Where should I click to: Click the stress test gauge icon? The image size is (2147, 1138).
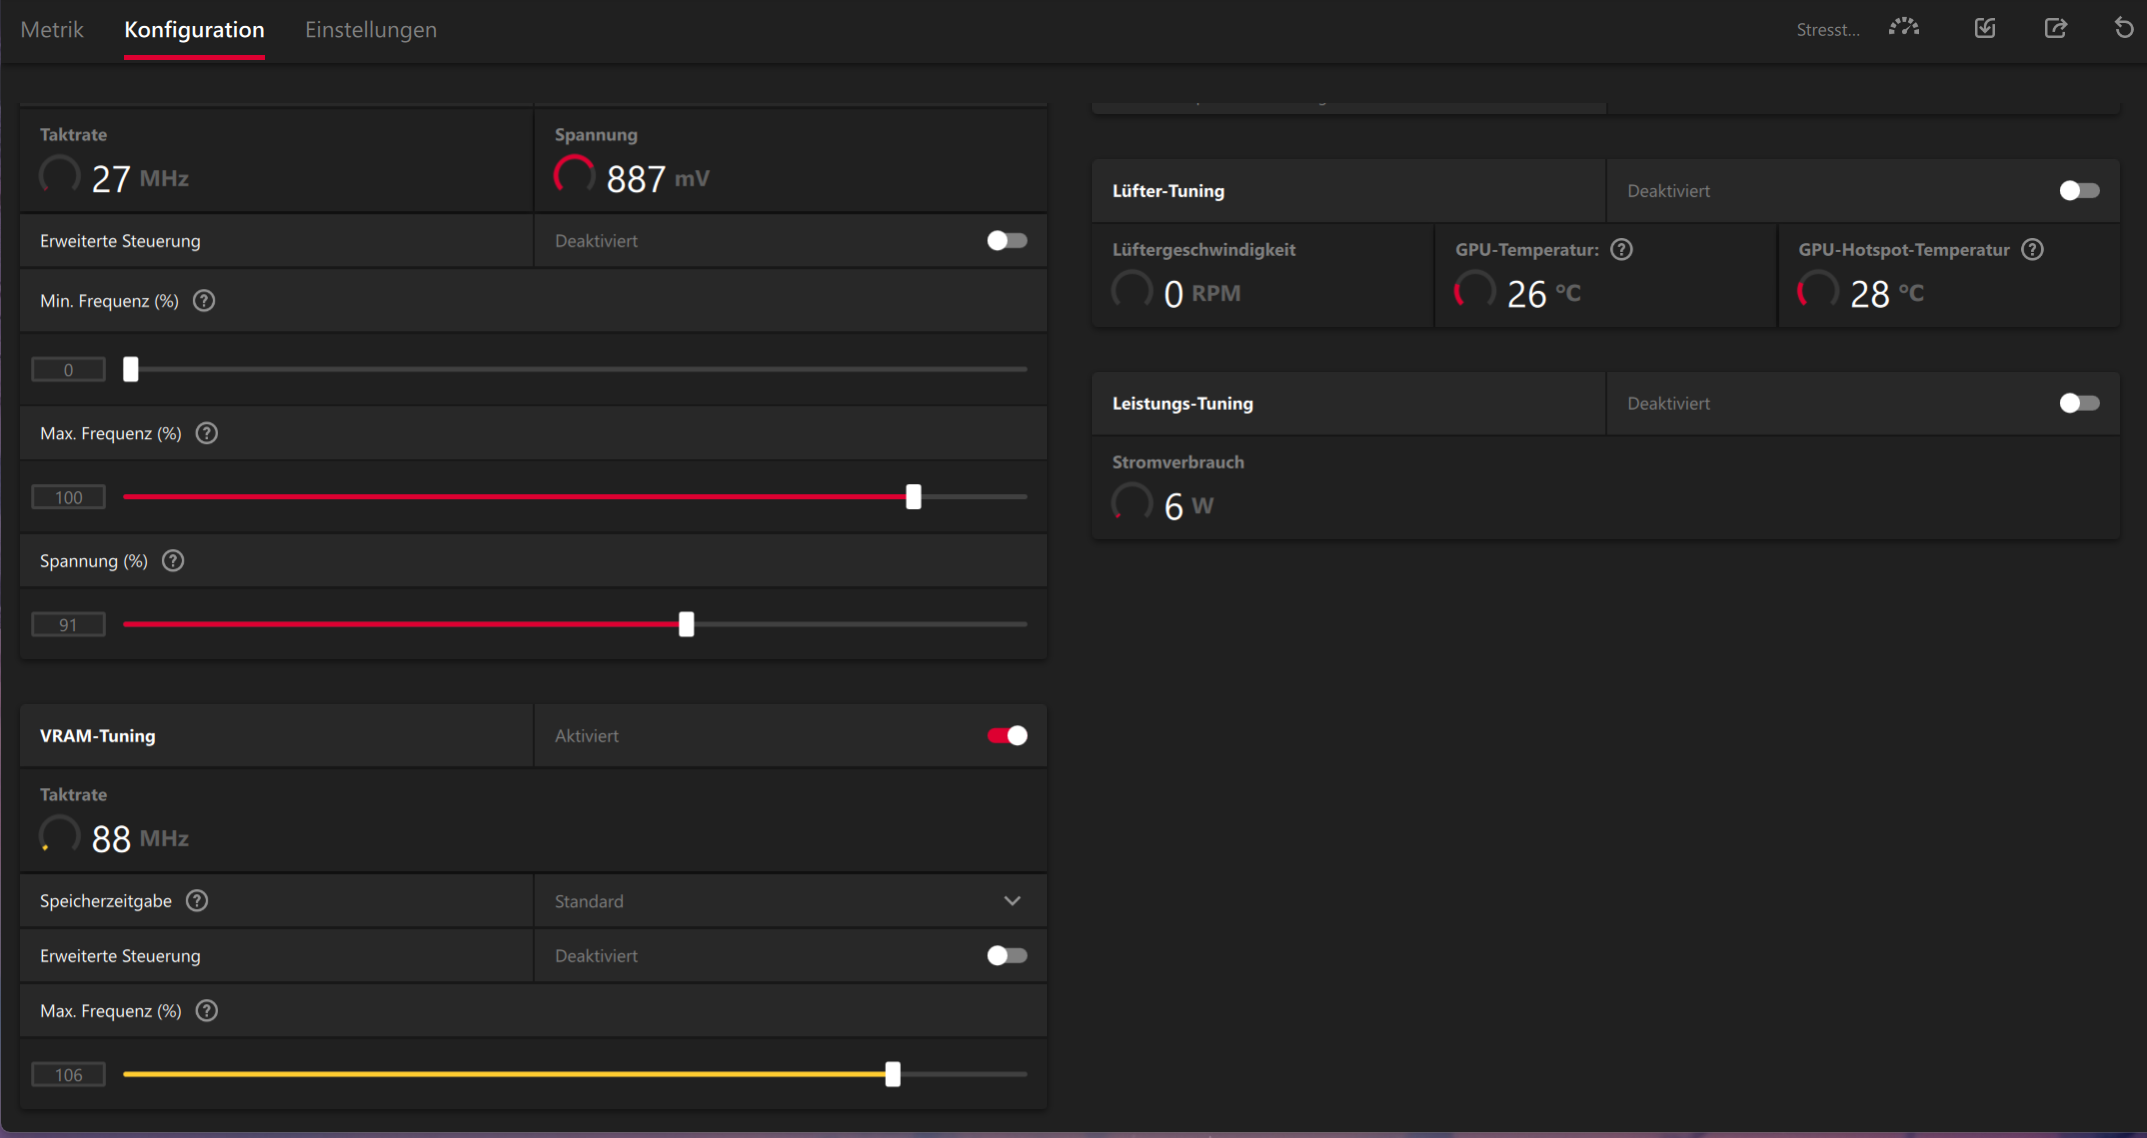tap(1903, 28)
